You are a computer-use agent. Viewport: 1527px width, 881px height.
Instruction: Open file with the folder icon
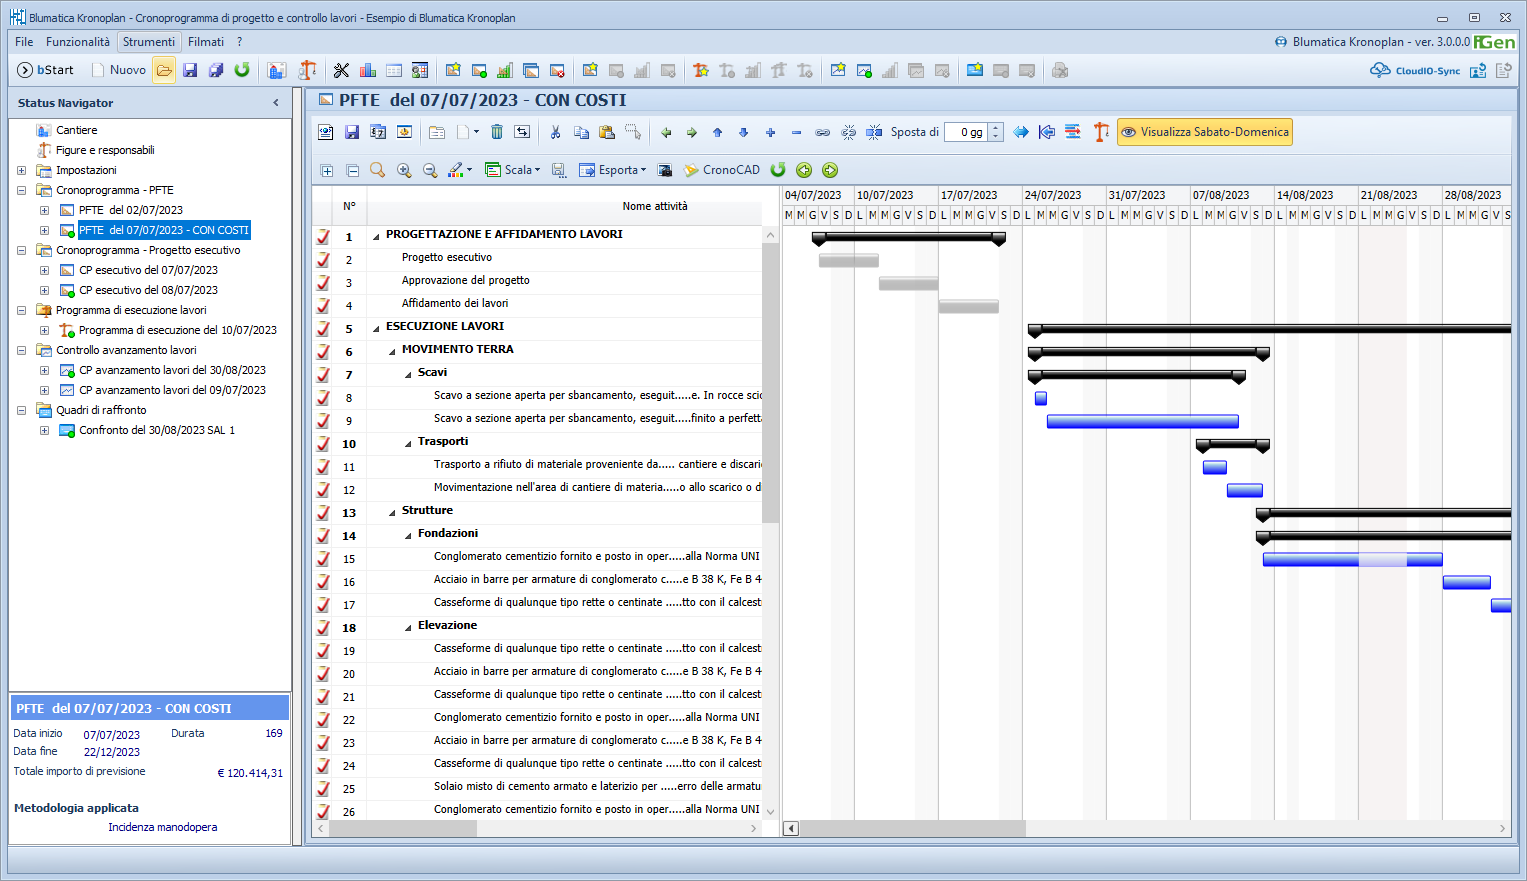pos(164,70)
